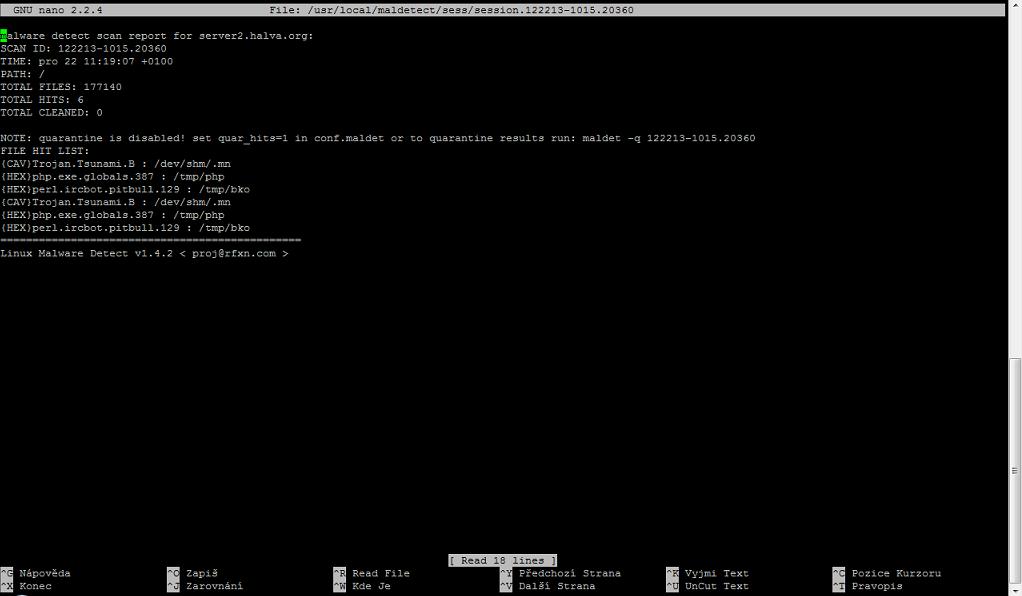Viewport: 1022px width, 596px height.
Task: Click the ^Y Předchozí Strana shortcut
Action: 561,573
